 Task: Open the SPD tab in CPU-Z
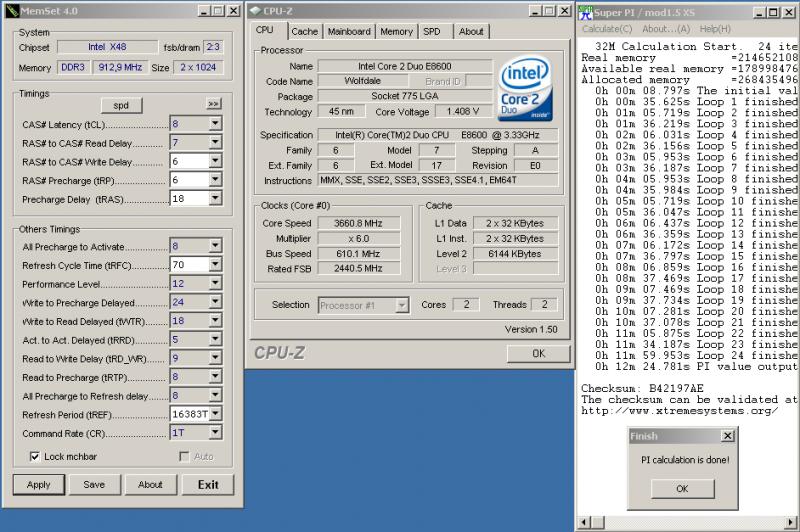coord(432,32)
